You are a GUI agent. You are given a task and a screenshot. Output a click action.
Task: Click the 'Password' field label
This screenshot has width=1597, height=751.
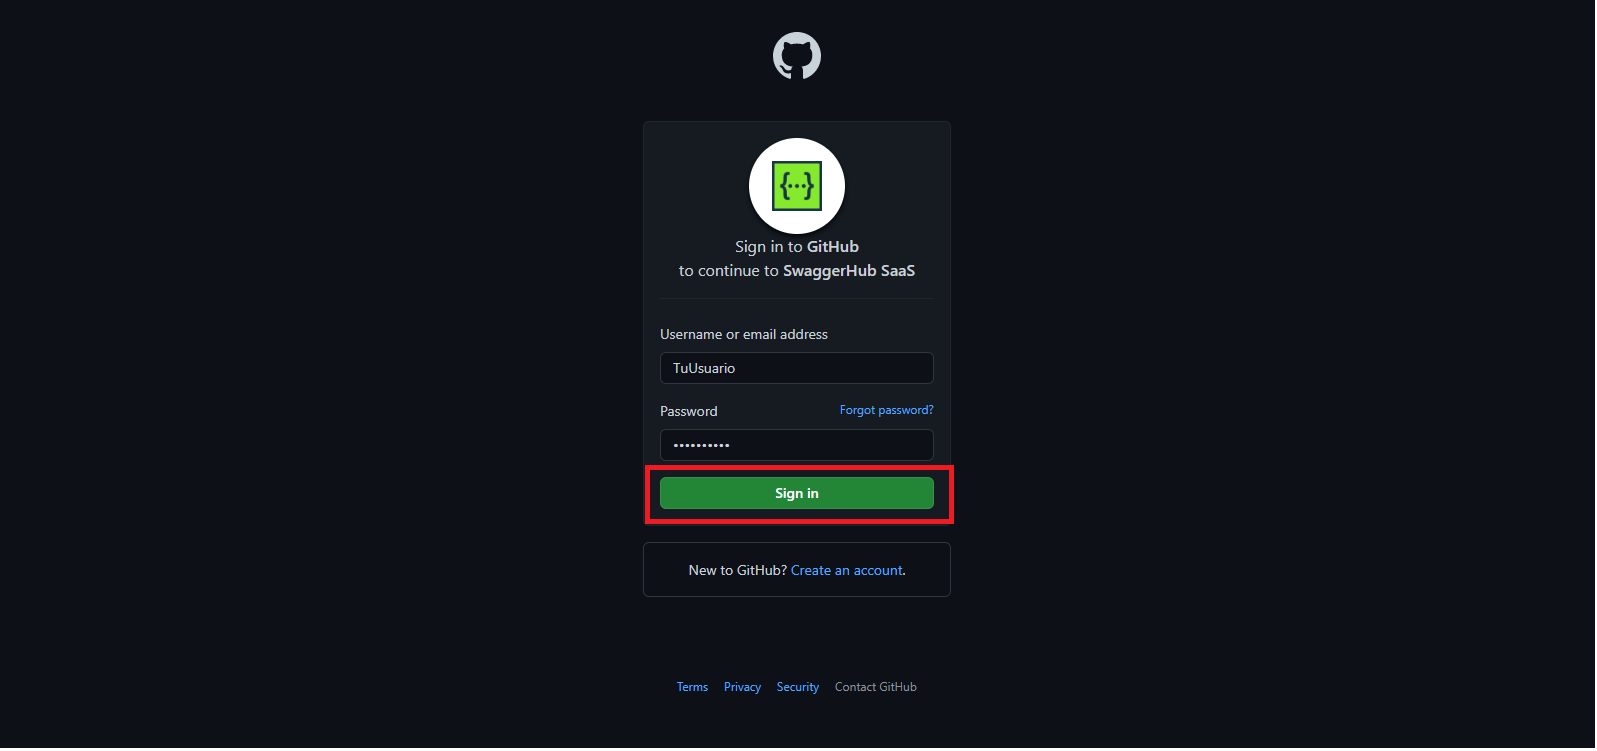tap(689, 411)
